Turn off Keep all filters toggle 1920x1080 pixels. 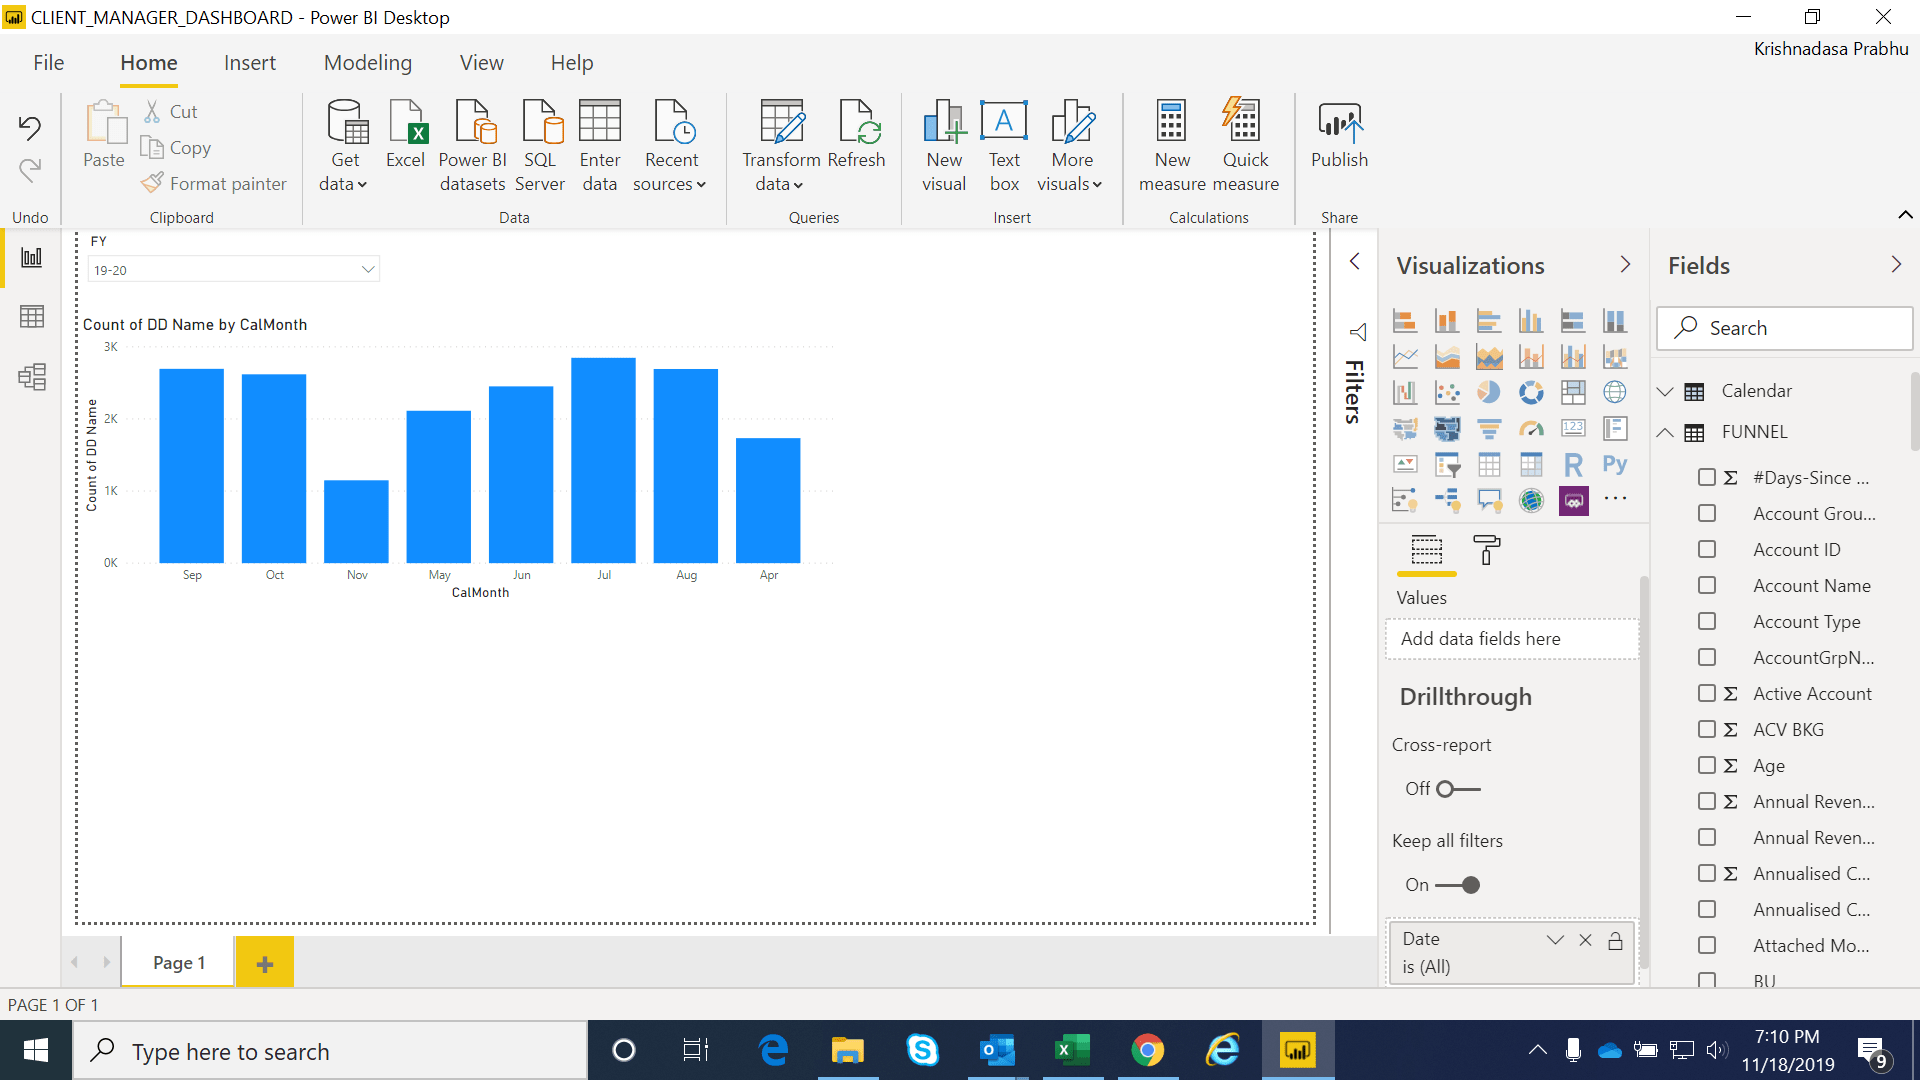tap(1458, 885)
